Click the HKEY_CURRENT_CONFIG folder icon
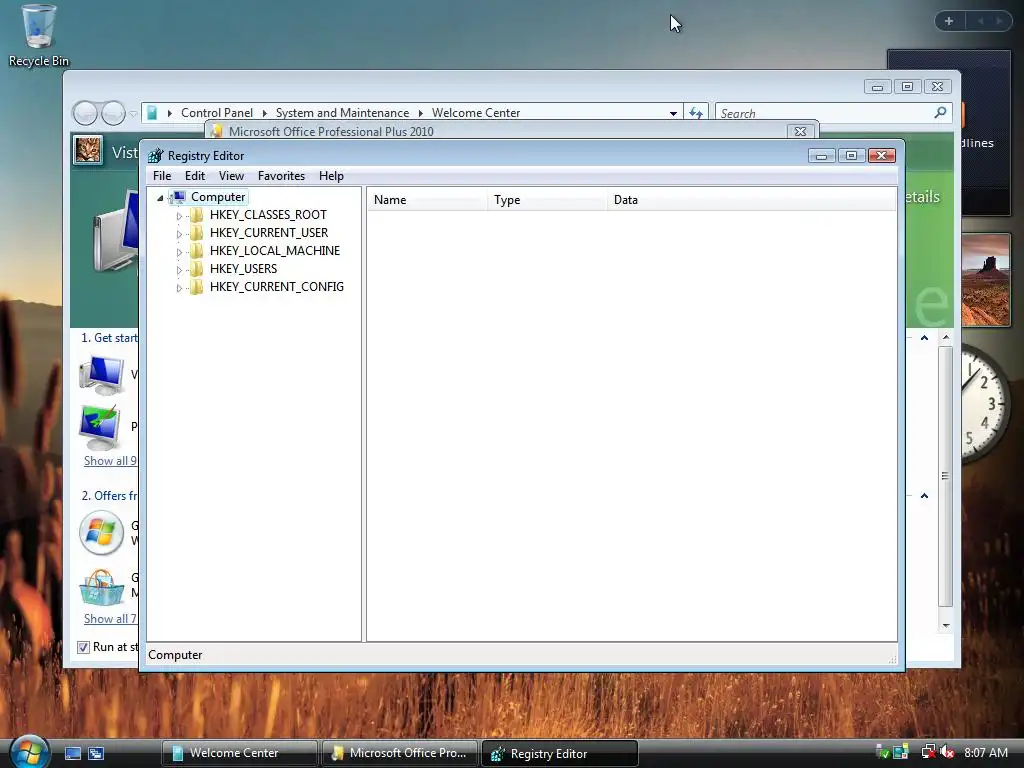This screenshot has height=768, width=1024. (197, 287)
